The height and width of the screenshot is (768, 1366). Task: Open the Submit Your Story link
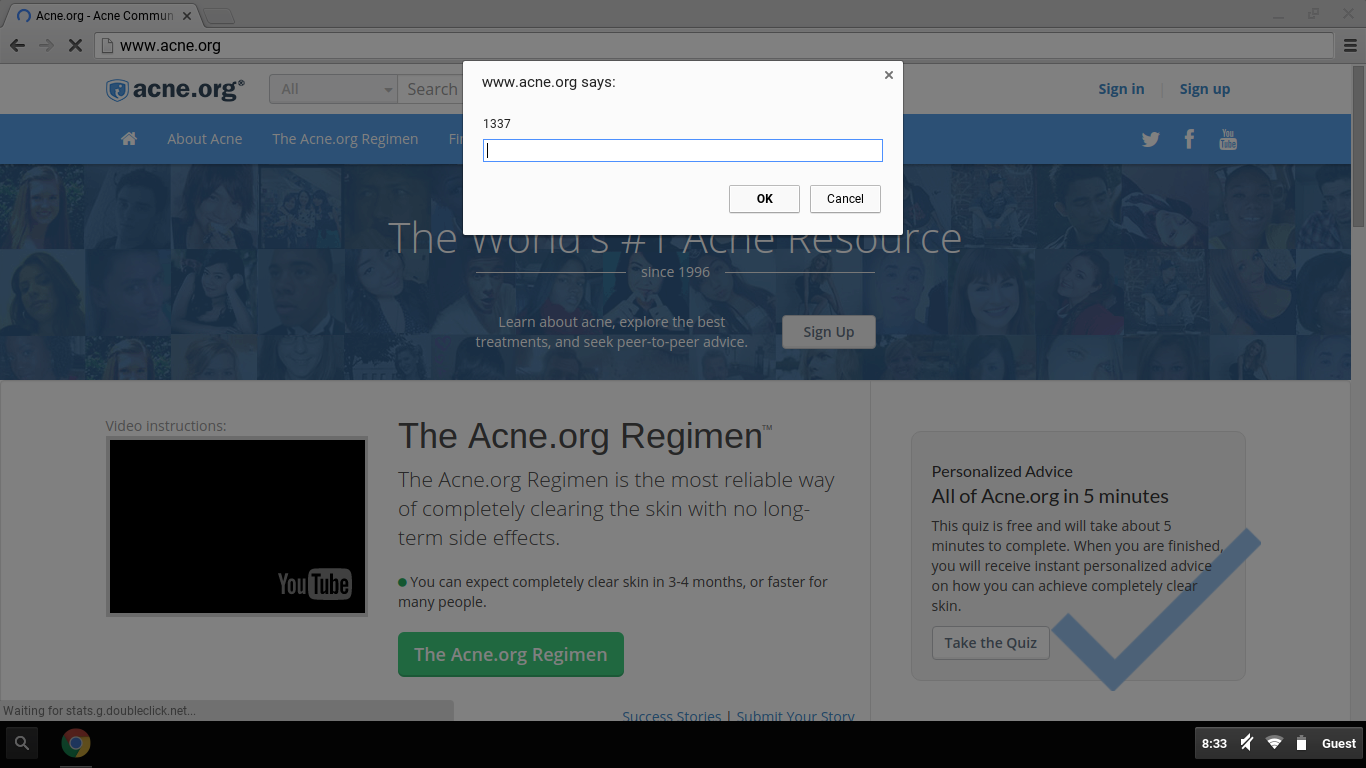[796, 716]
